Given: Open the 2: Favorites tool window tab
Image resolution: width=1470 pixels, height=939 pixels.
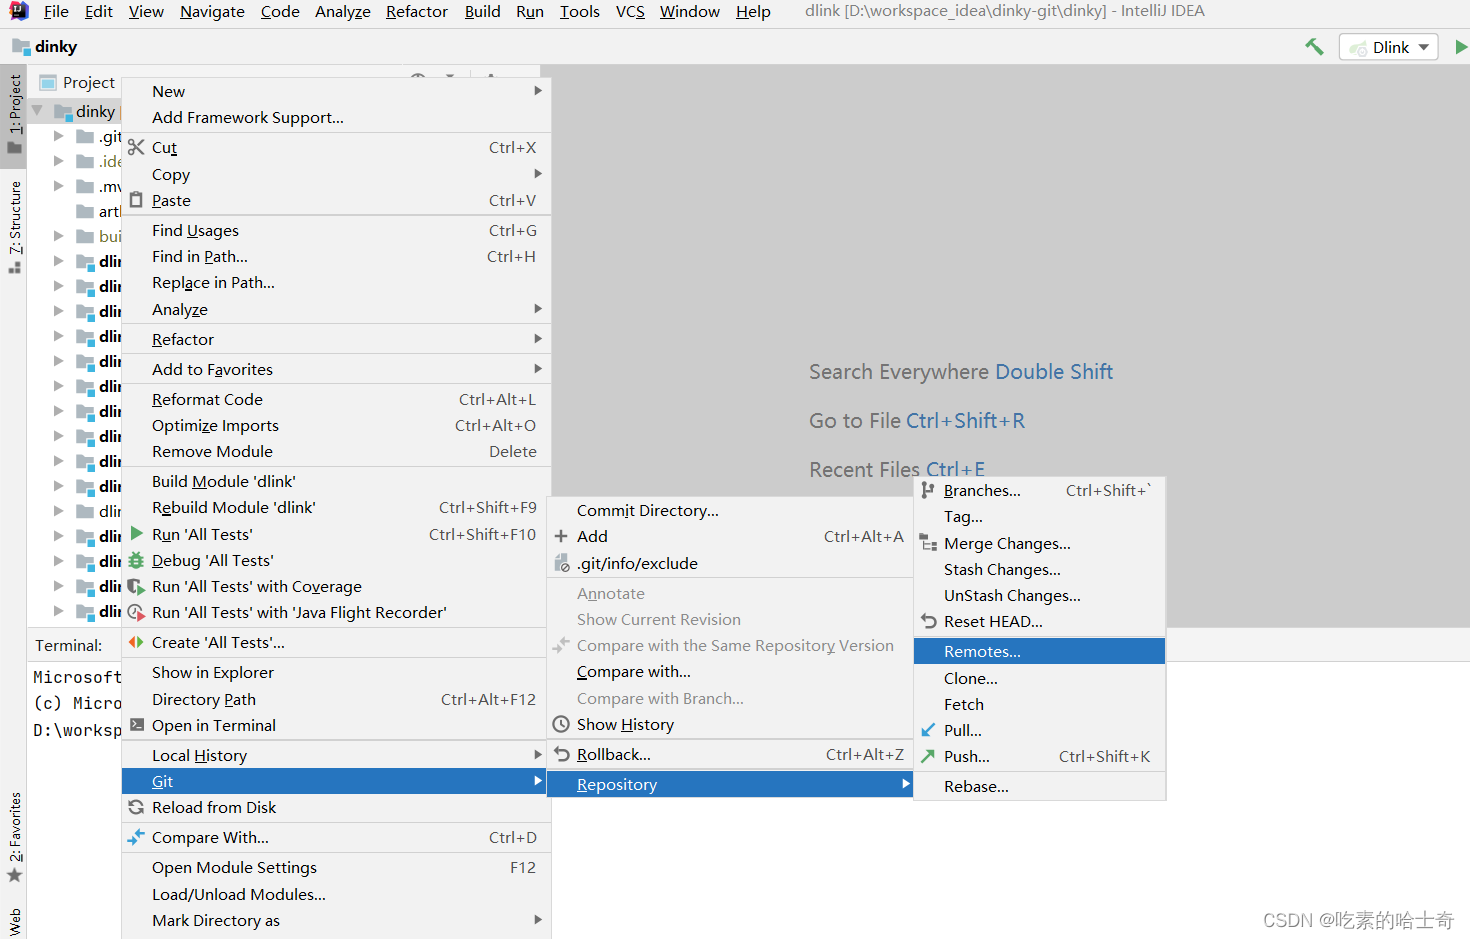Looking at the screenshot, I should pyautogui.click(x=14, y=837).
